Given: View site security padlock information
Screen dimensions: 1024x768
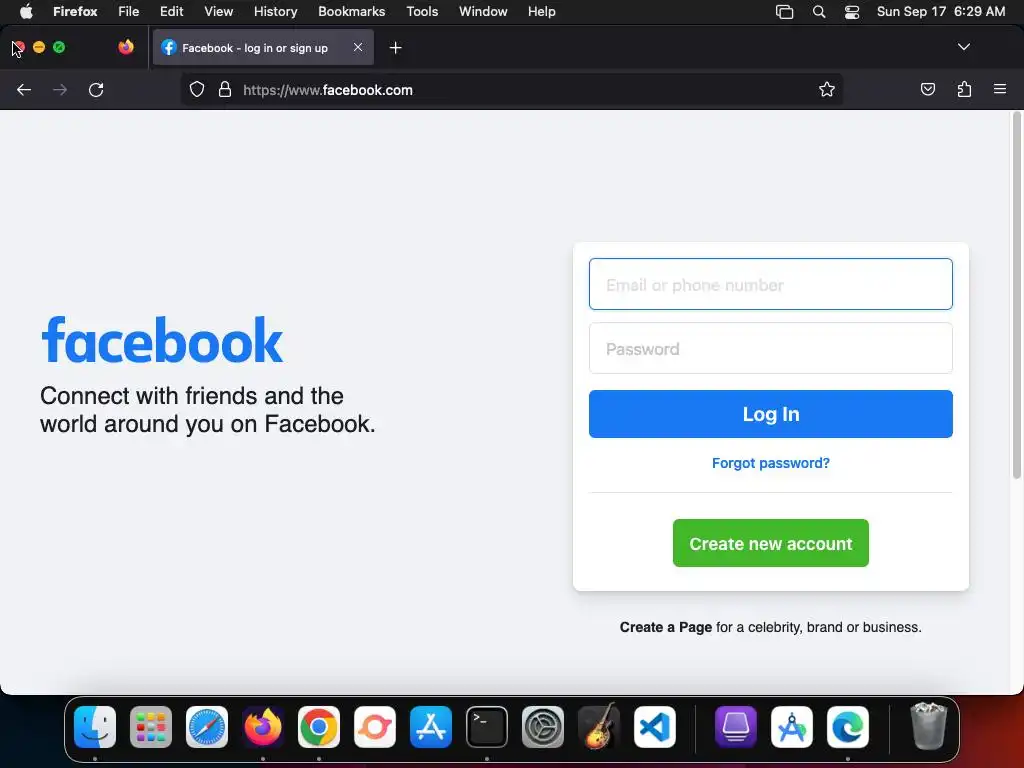Looking at the screenshot, I should pos(225,89).
